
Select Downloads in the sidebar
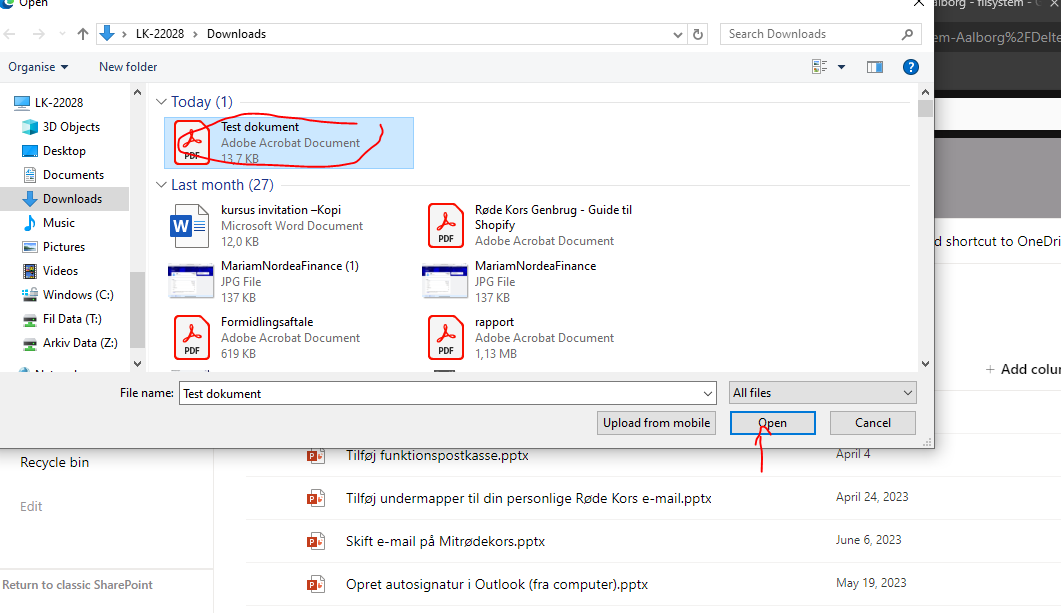(x=72, y=199)
